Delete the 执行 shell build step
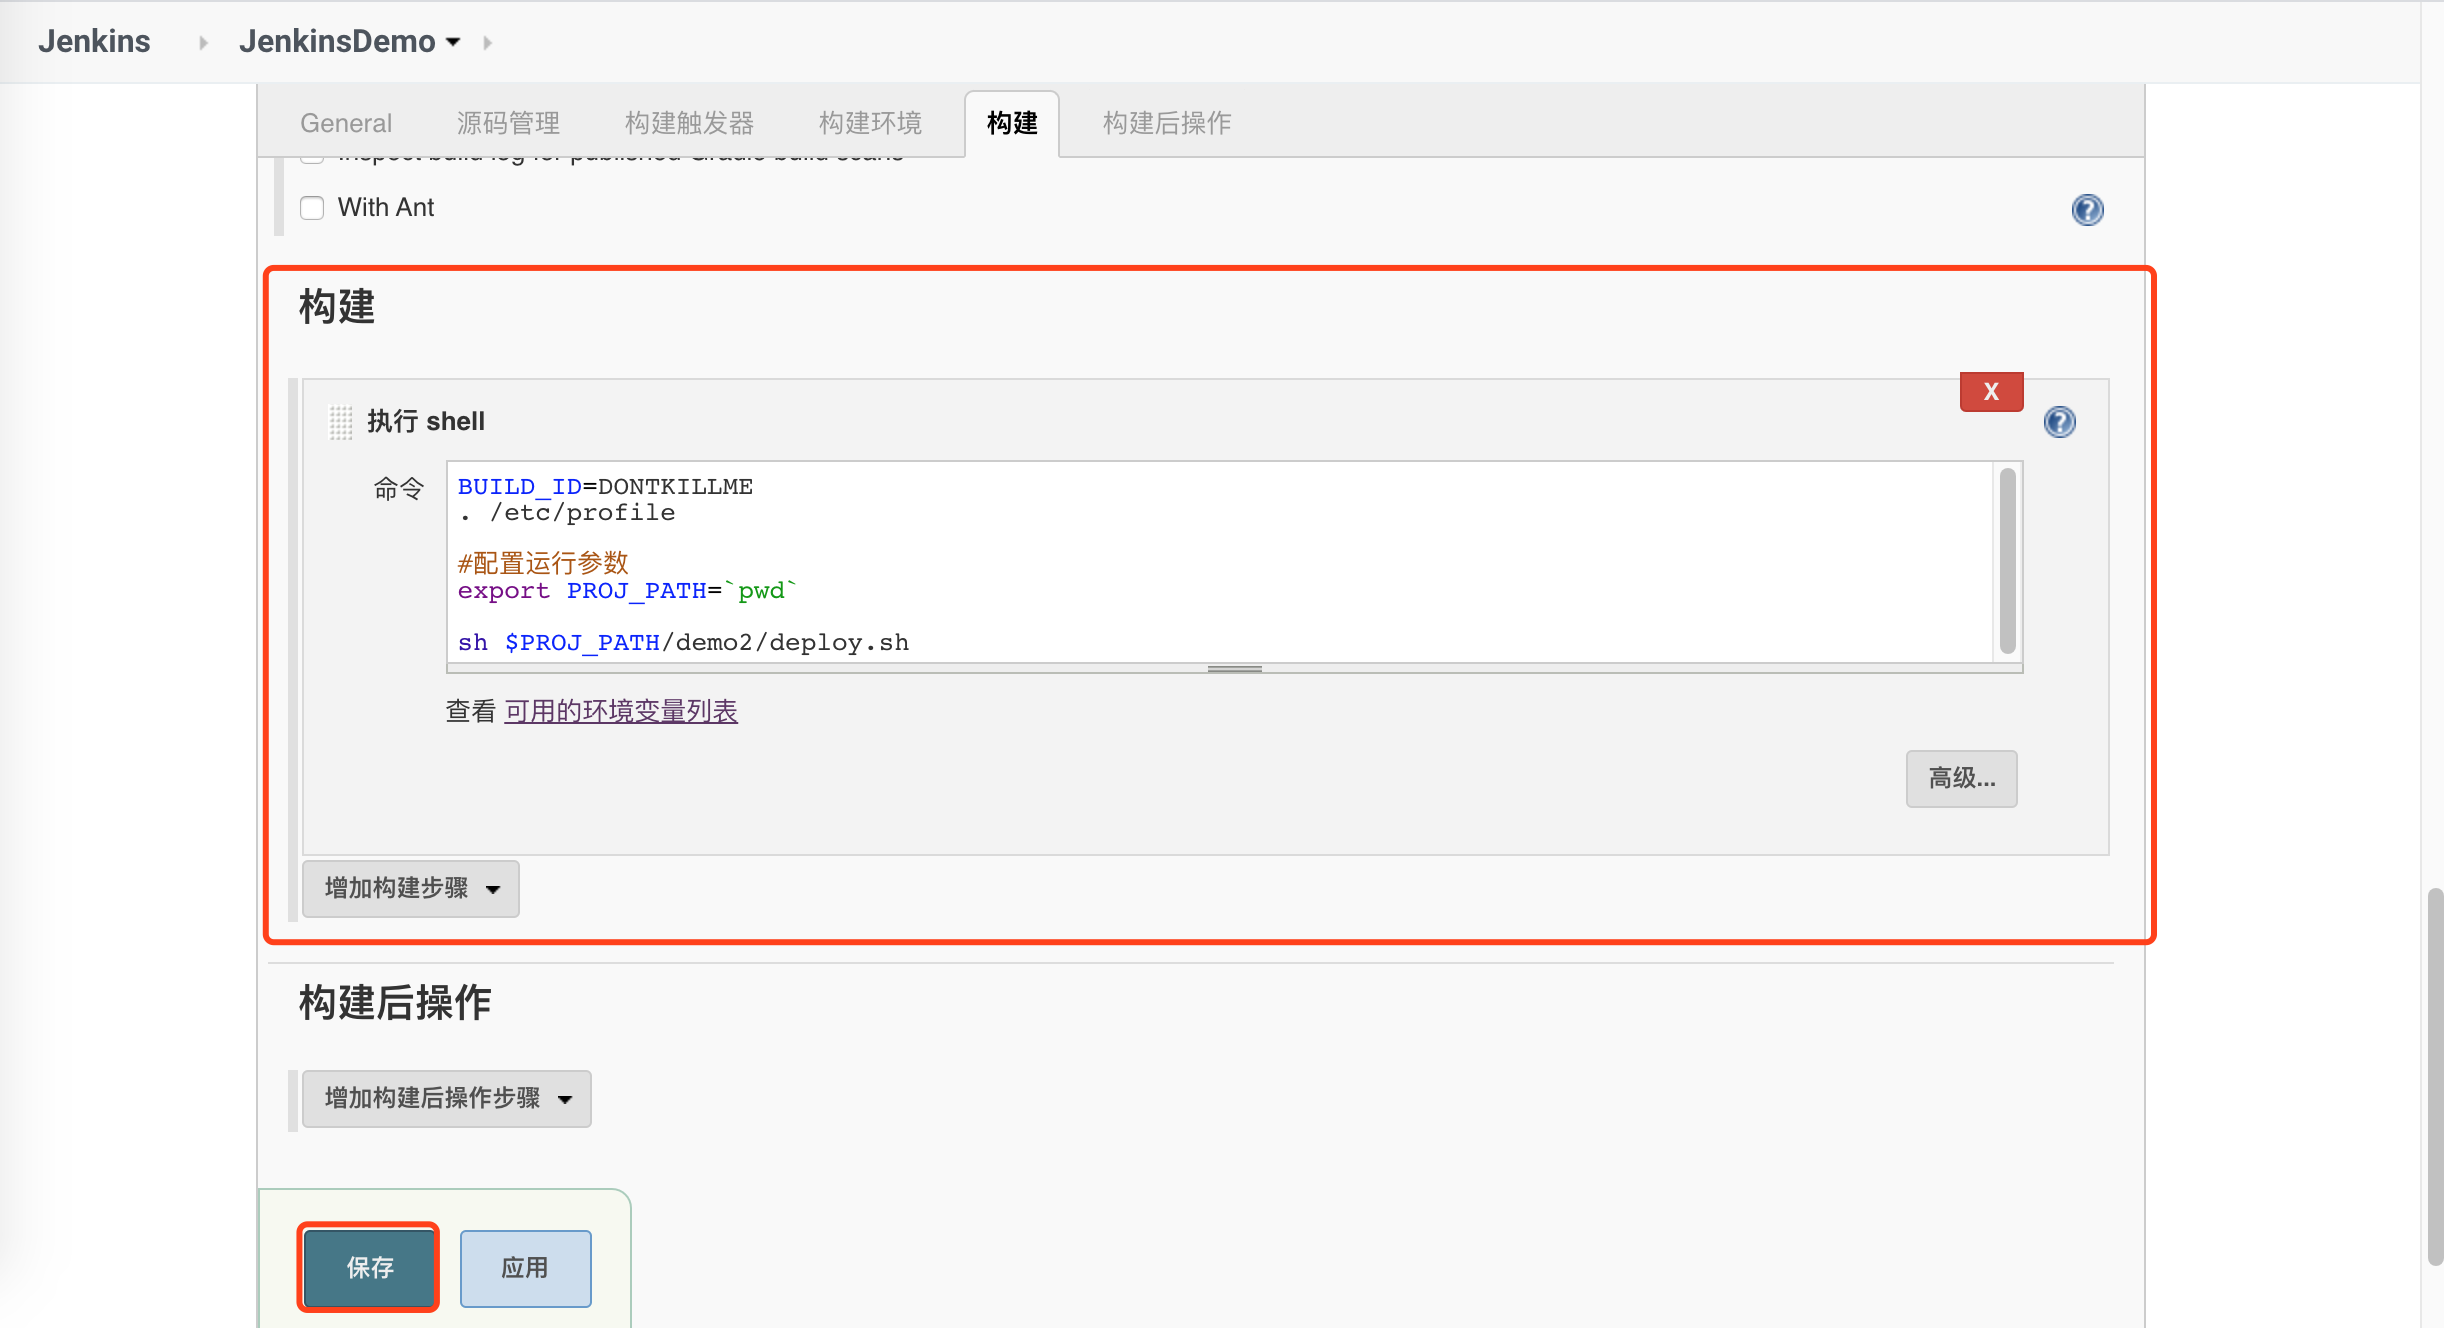Screen dimensions: 2444x1328 [x=1991, y=391]
